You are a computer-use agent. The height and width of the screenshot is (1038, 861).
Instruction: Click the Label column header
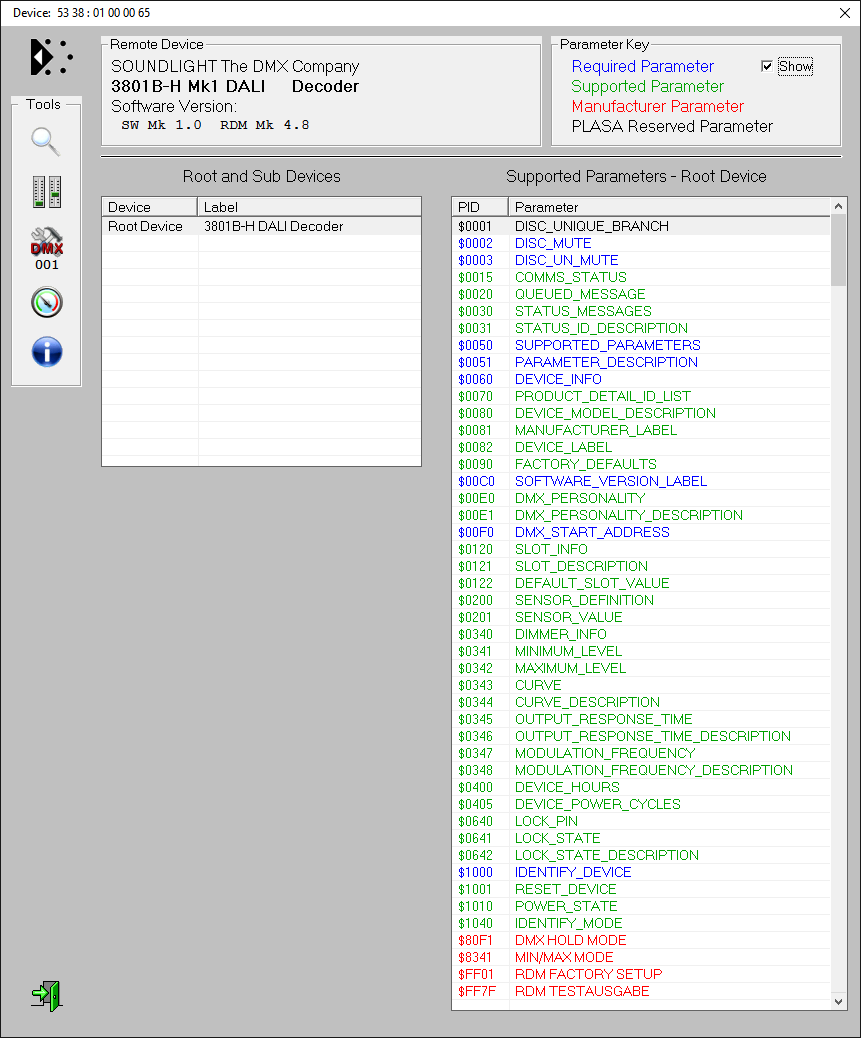click(x=309, y=207)
